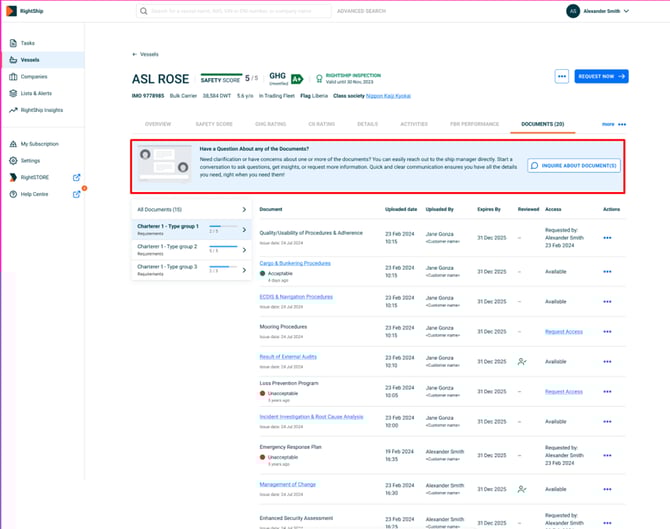Open My Subscription icon in sidebar
Image resolution: width=670 pixels, height=529 pixels.
13,144
